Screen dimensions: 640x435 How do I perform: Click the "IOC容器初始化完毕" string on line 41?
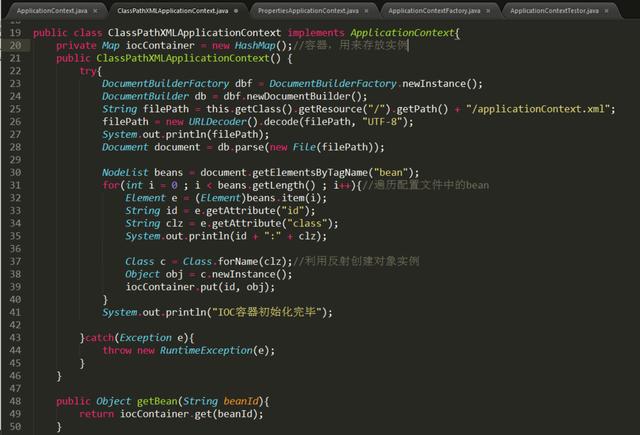click(x=267, y=312)
